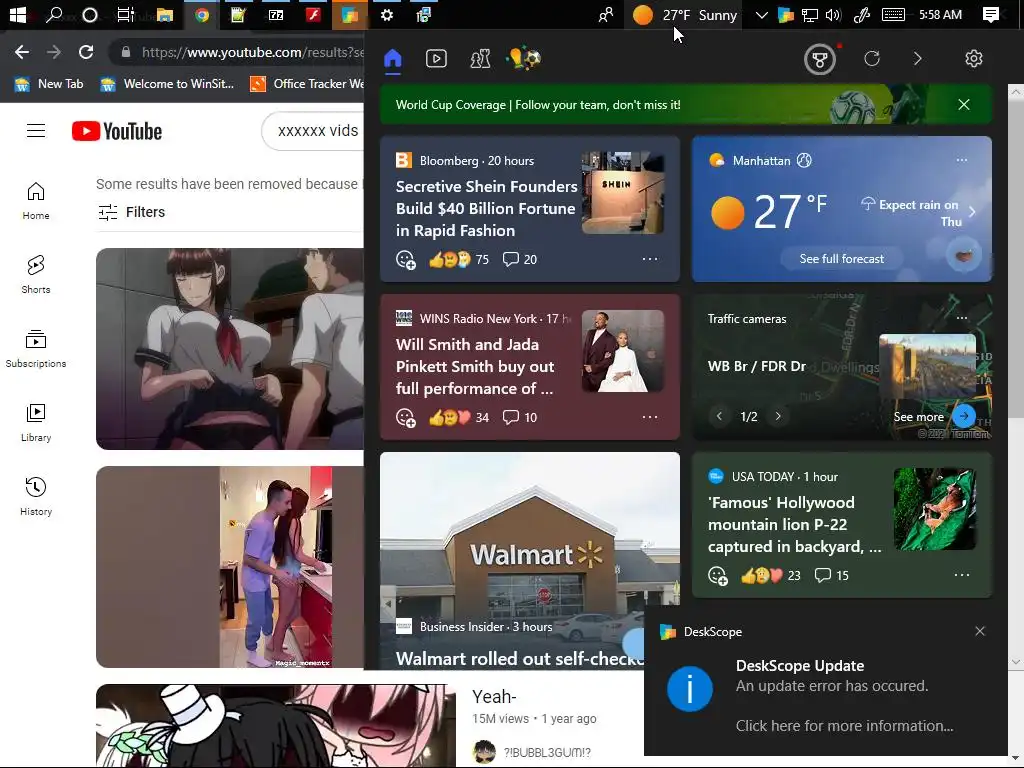Refresh the news feed widget
1024x768 pixels.
872,59
